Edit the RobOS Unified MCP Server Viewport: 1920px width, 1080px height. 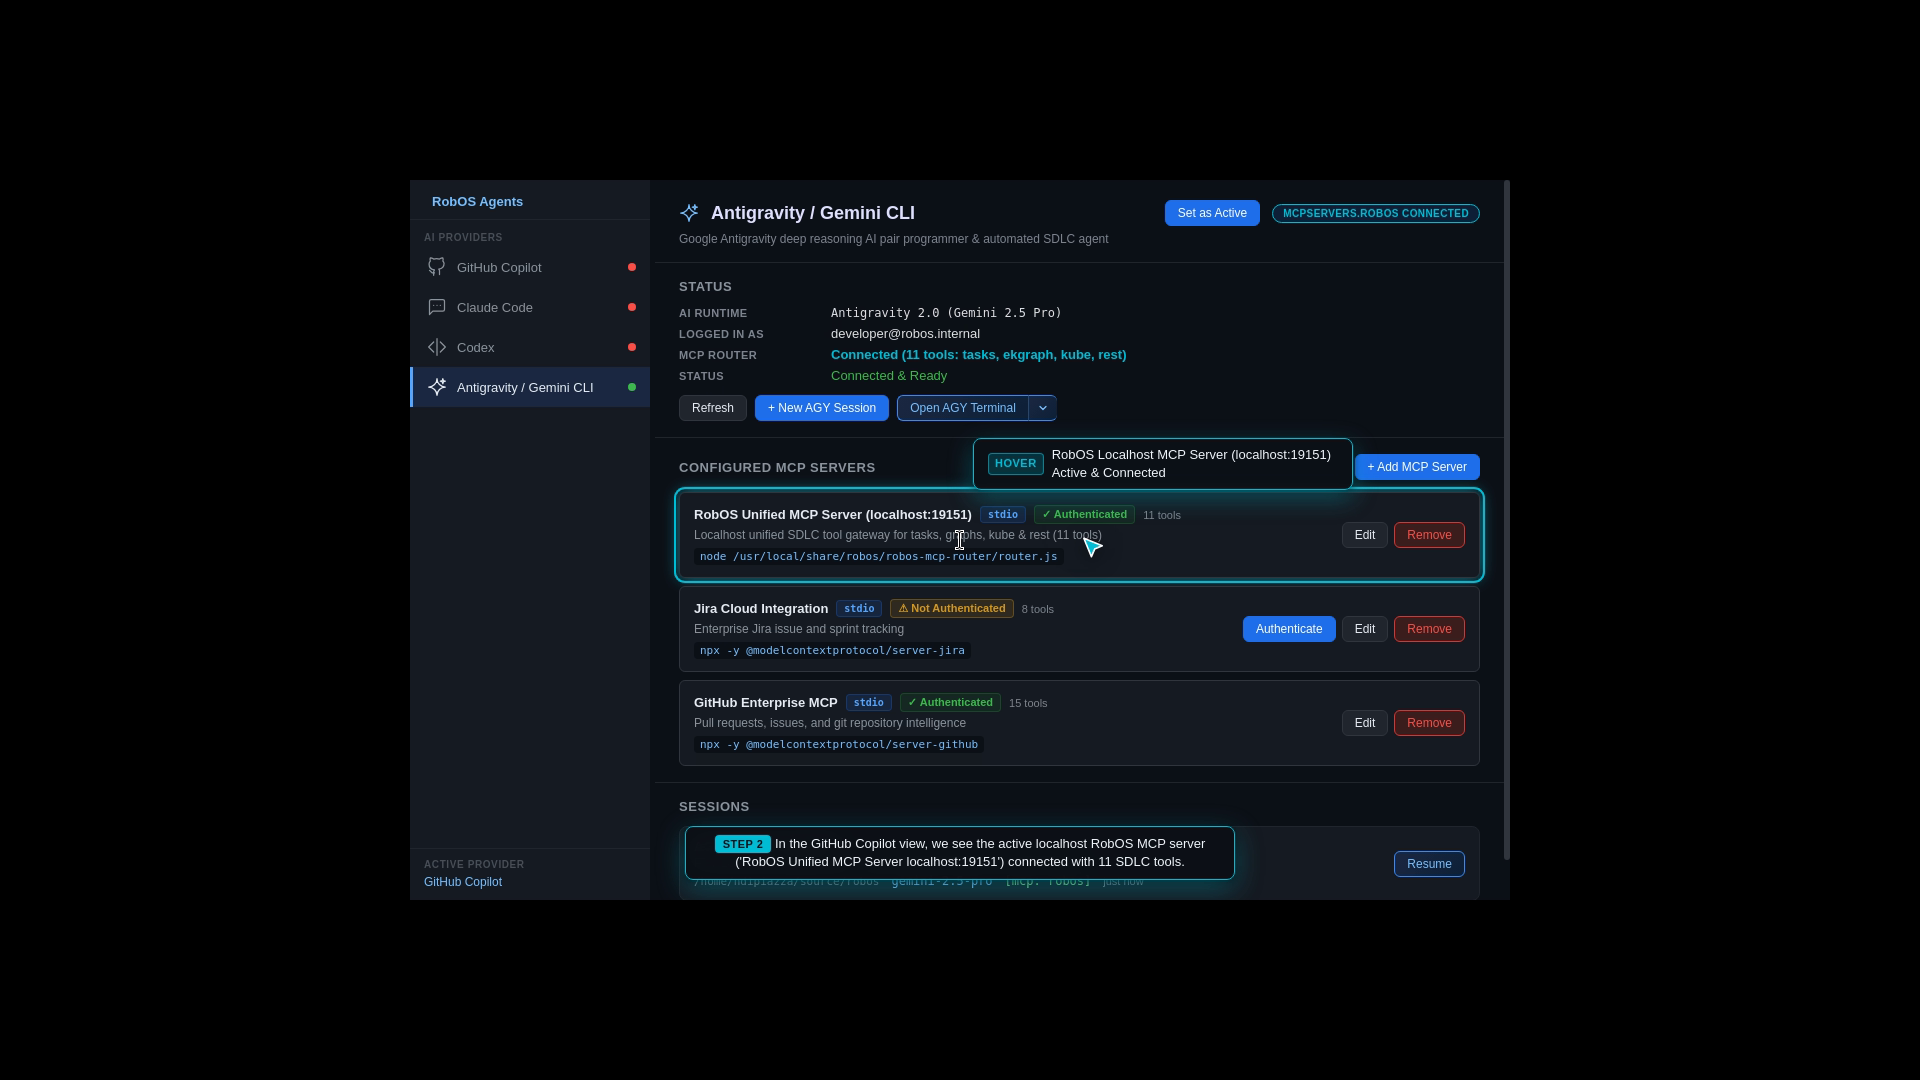point(1365,535)
